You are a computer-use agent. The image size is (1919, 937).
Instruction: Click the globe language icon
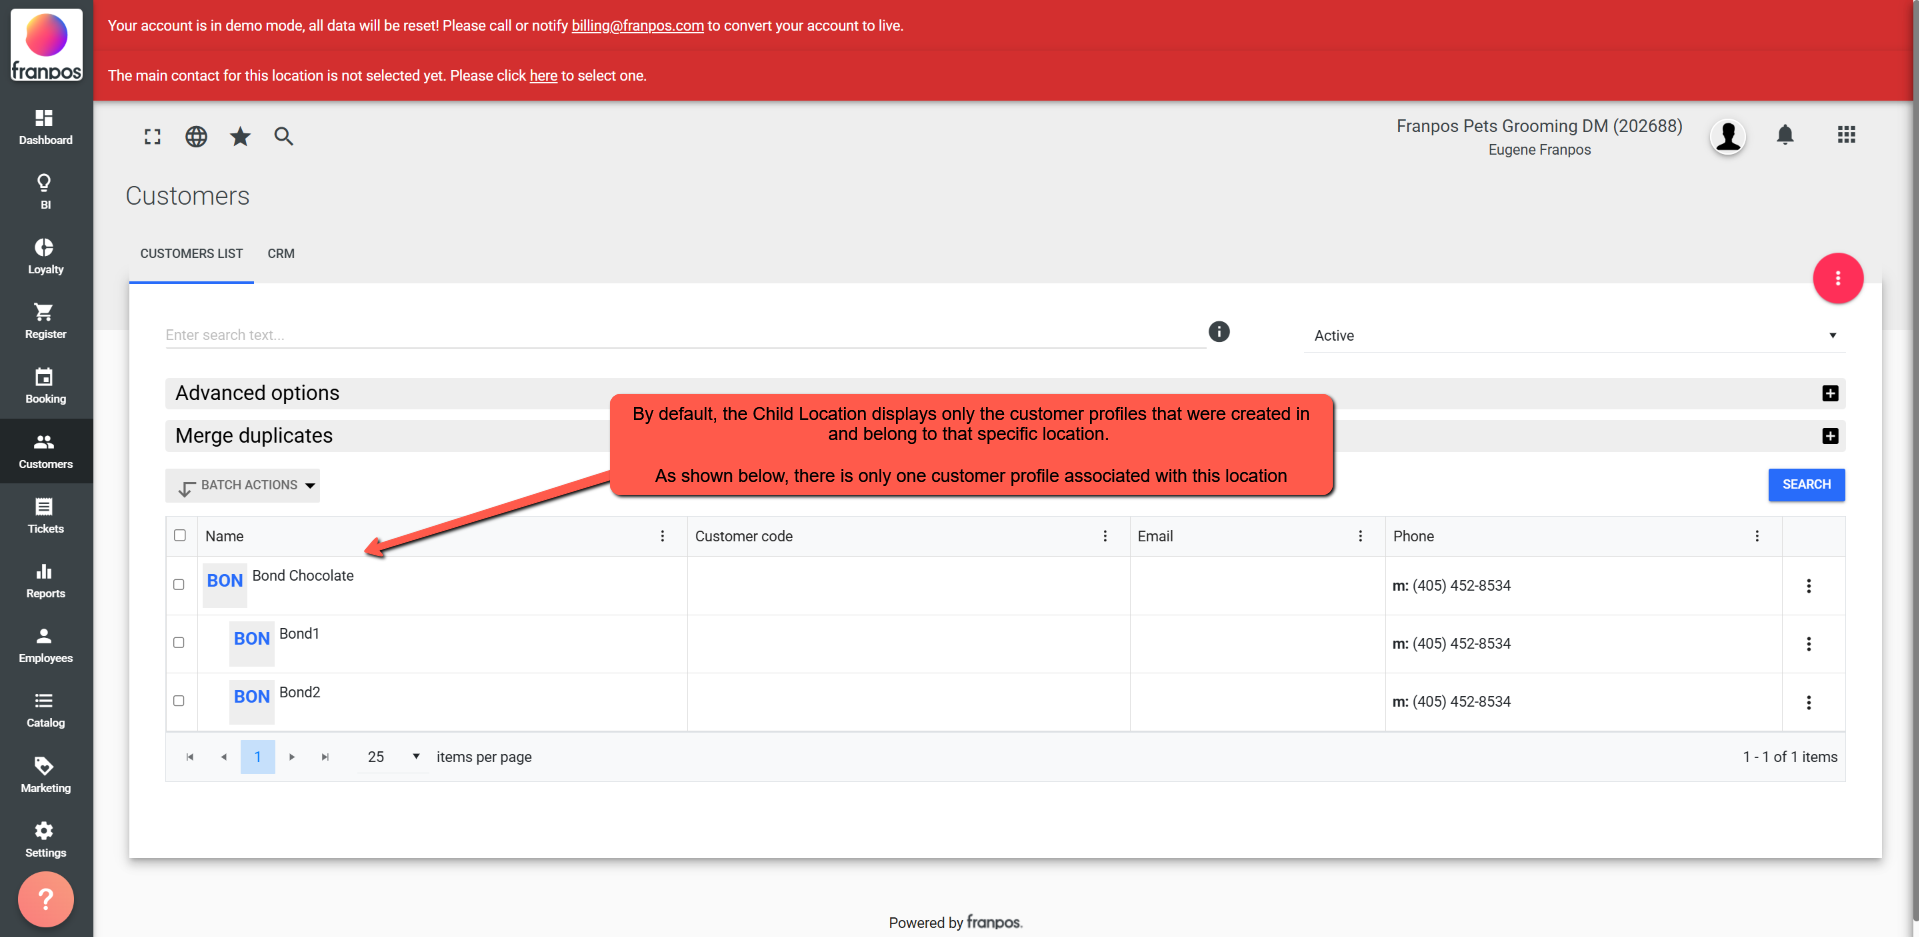pyautogui.click(x=196, y=137)
